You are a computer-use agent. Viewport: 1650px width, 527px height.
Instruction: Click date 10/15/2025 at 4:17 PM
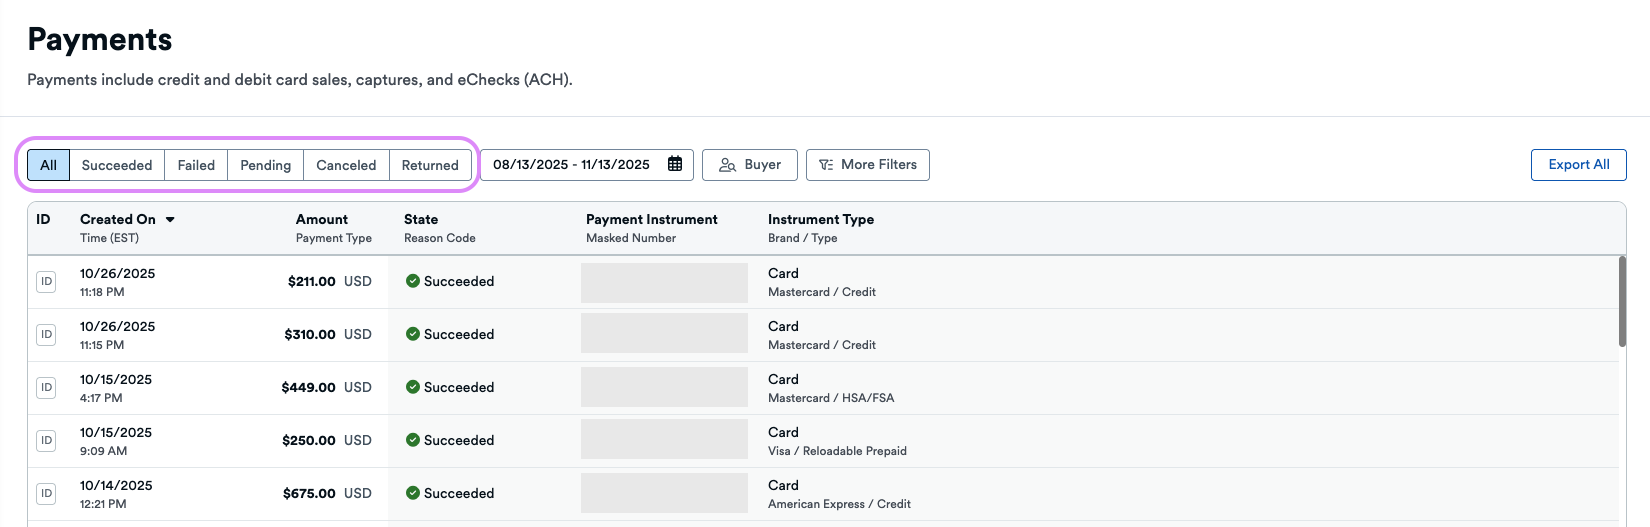(x=116, y=388)
